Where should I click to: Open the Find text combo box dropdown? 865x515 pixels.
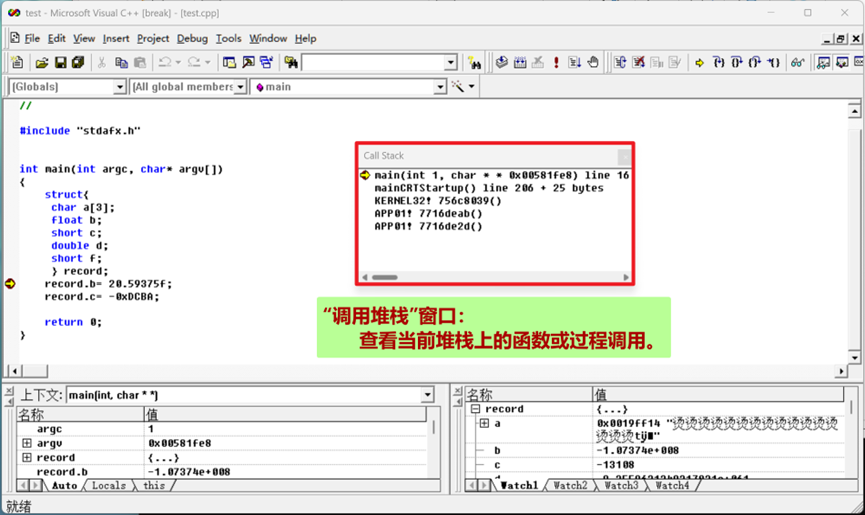451,62
